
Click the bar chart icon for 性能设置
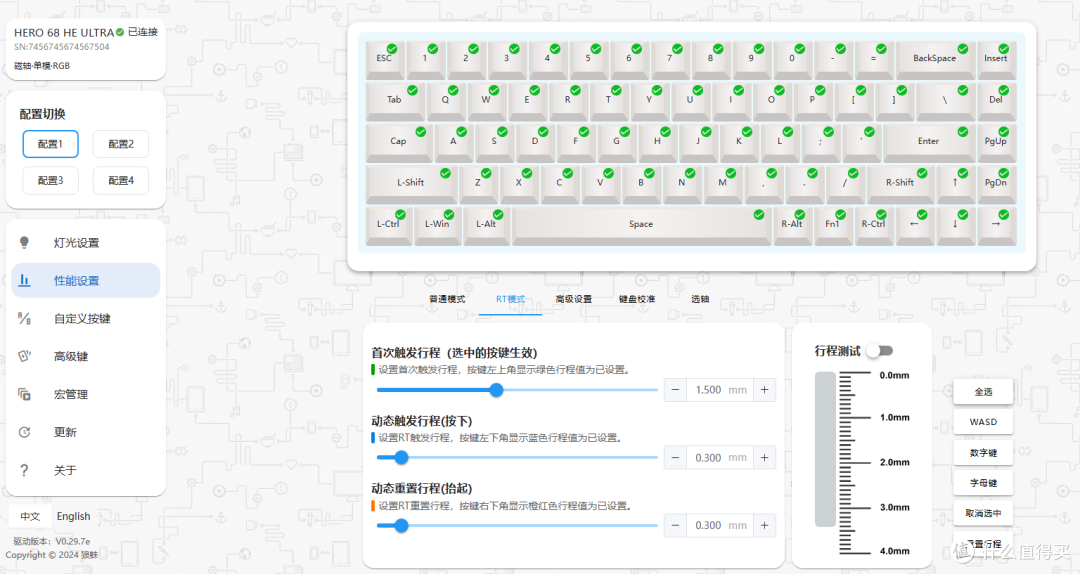tap(24, 280)
